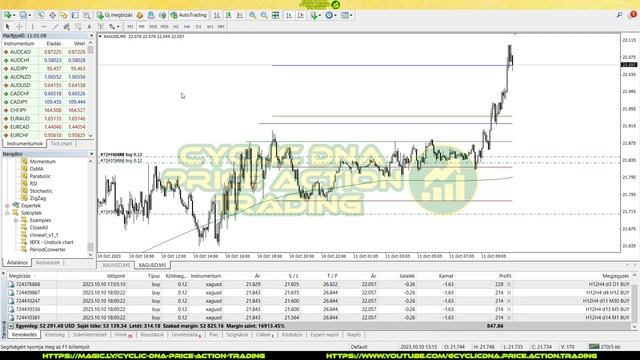Switch to D1 timeframe
The height and width of the screenshot is (360, 640).
point(198,27)
